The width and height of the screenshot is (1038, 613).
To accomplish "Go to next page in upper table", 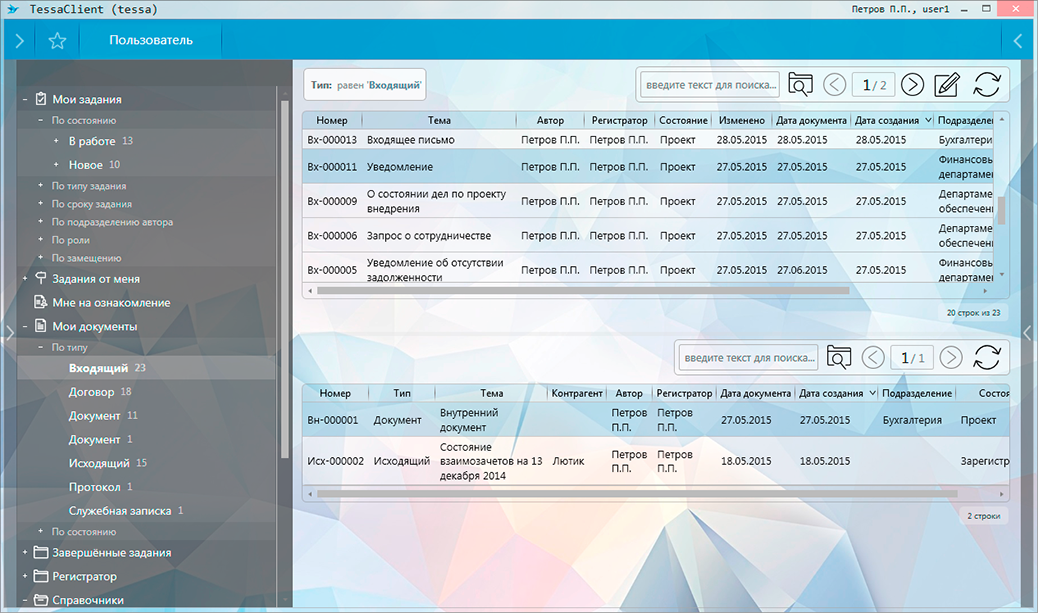I will pyautogui.click(x=912, y=85).
